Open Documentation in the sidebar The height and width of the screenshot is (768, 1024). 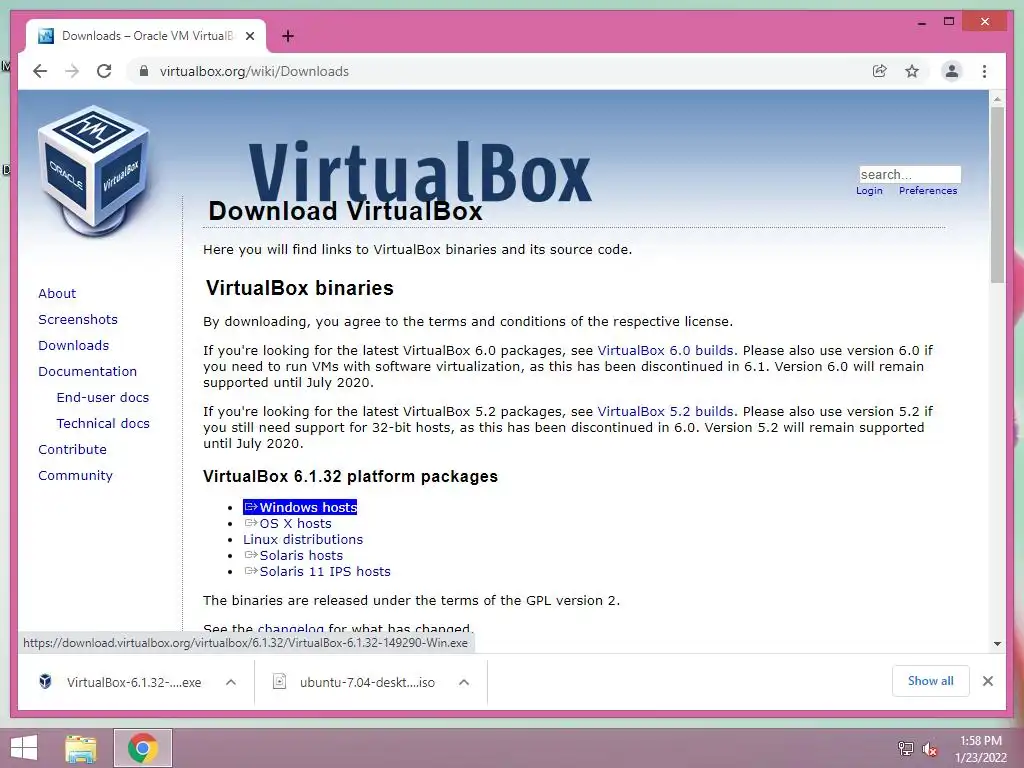click(x=88, y=372)
